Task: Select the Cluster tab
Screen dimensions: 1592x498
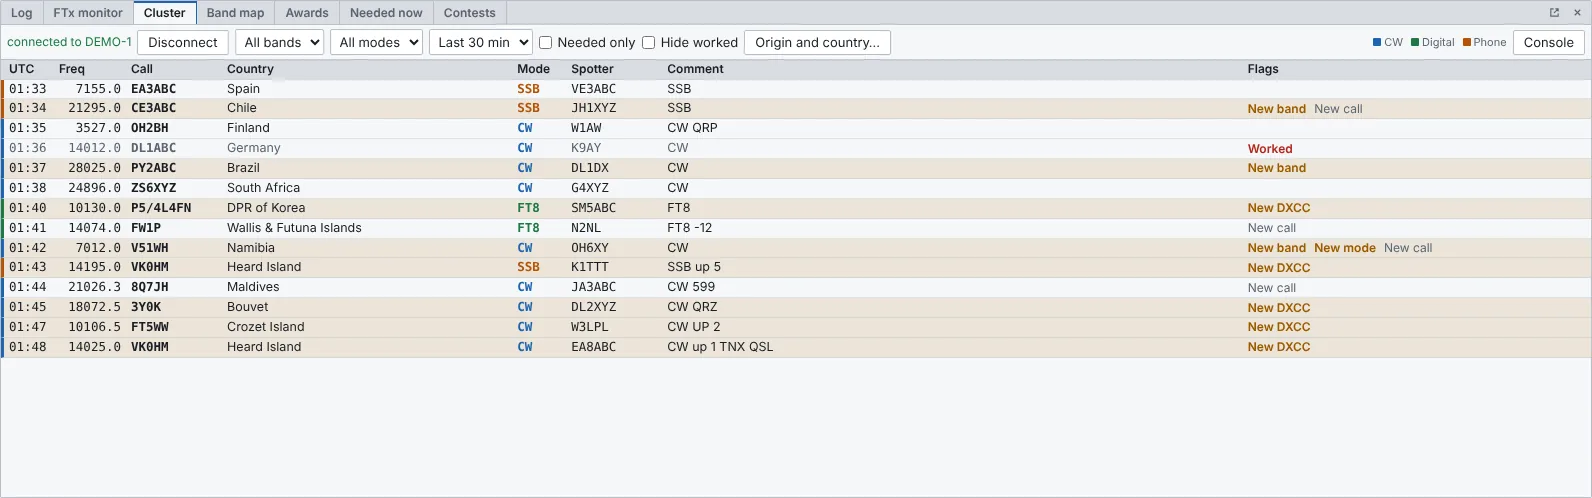Action: tap(165, 13)
